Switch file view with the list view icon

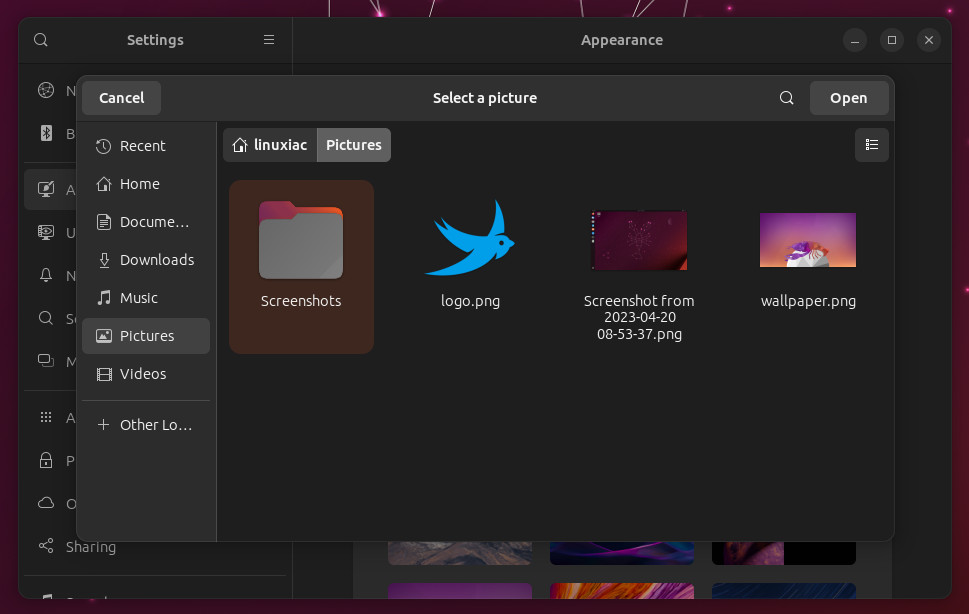point(871,145)
